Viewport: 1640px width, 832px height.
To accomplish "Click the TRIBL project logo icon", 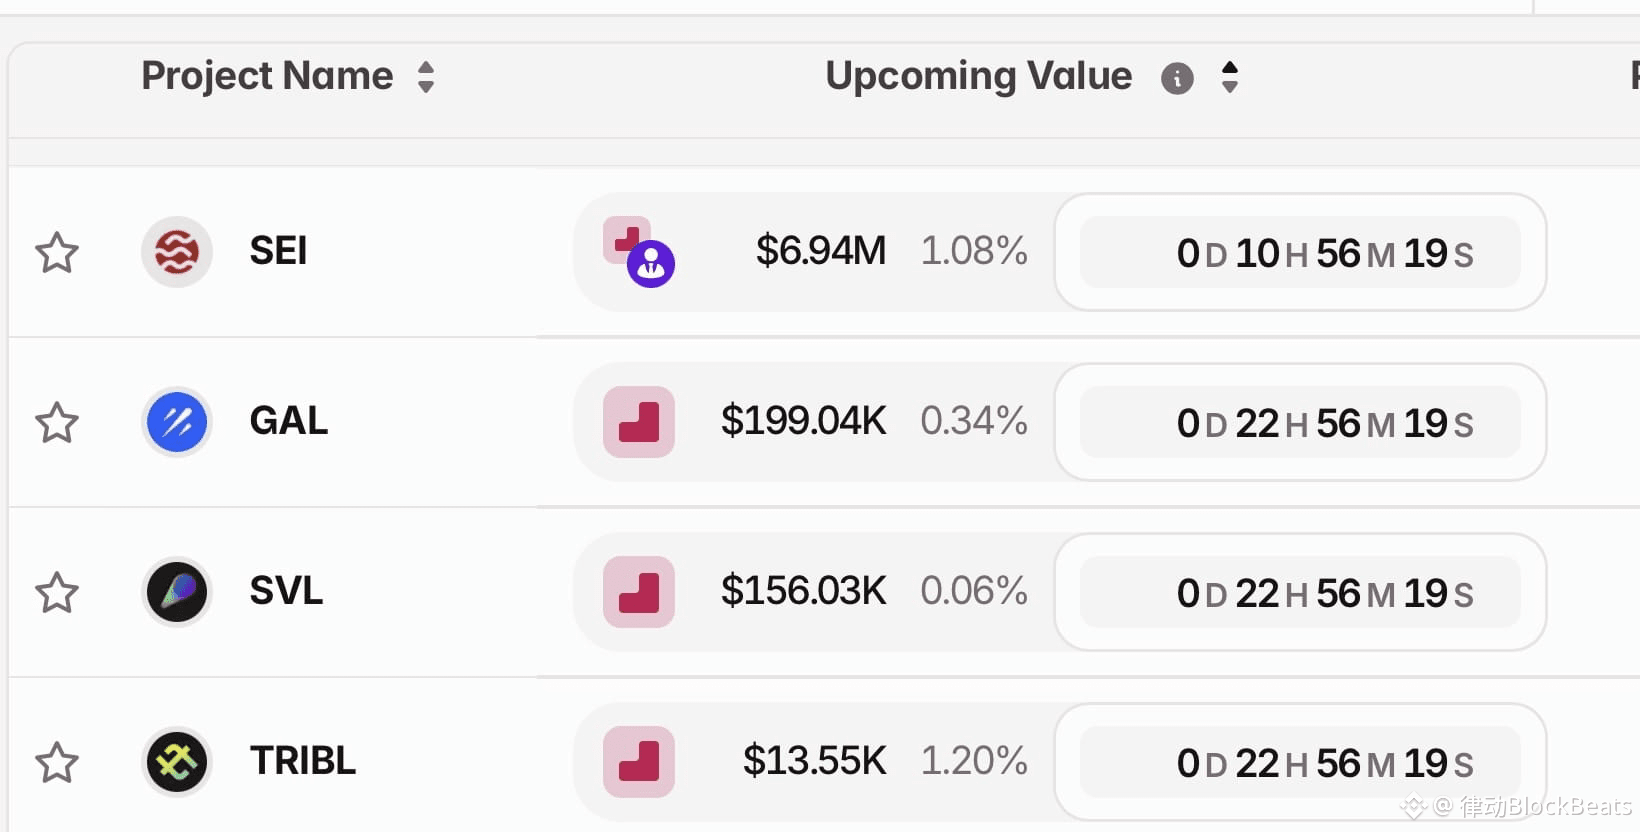I will [x=177, y=762].
